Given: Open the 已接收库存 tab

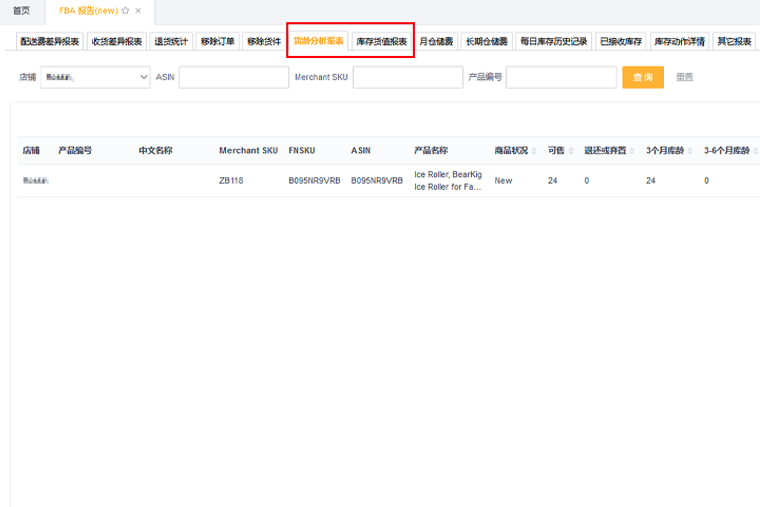Looking at the screenshot, I should [620, 42].
